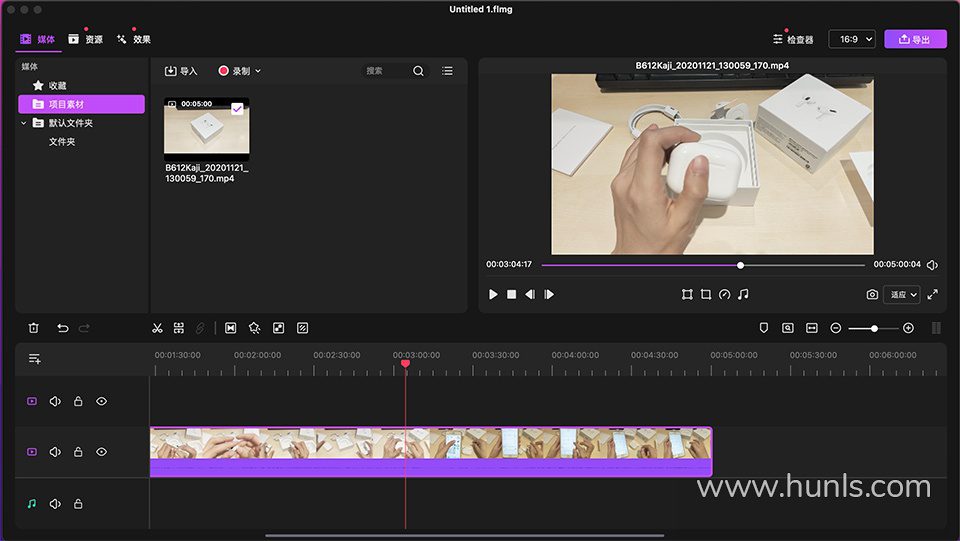Screen dimensions: 960x541
Task: Enter fullscreen preview mode
Action: (x=932, y=294)
